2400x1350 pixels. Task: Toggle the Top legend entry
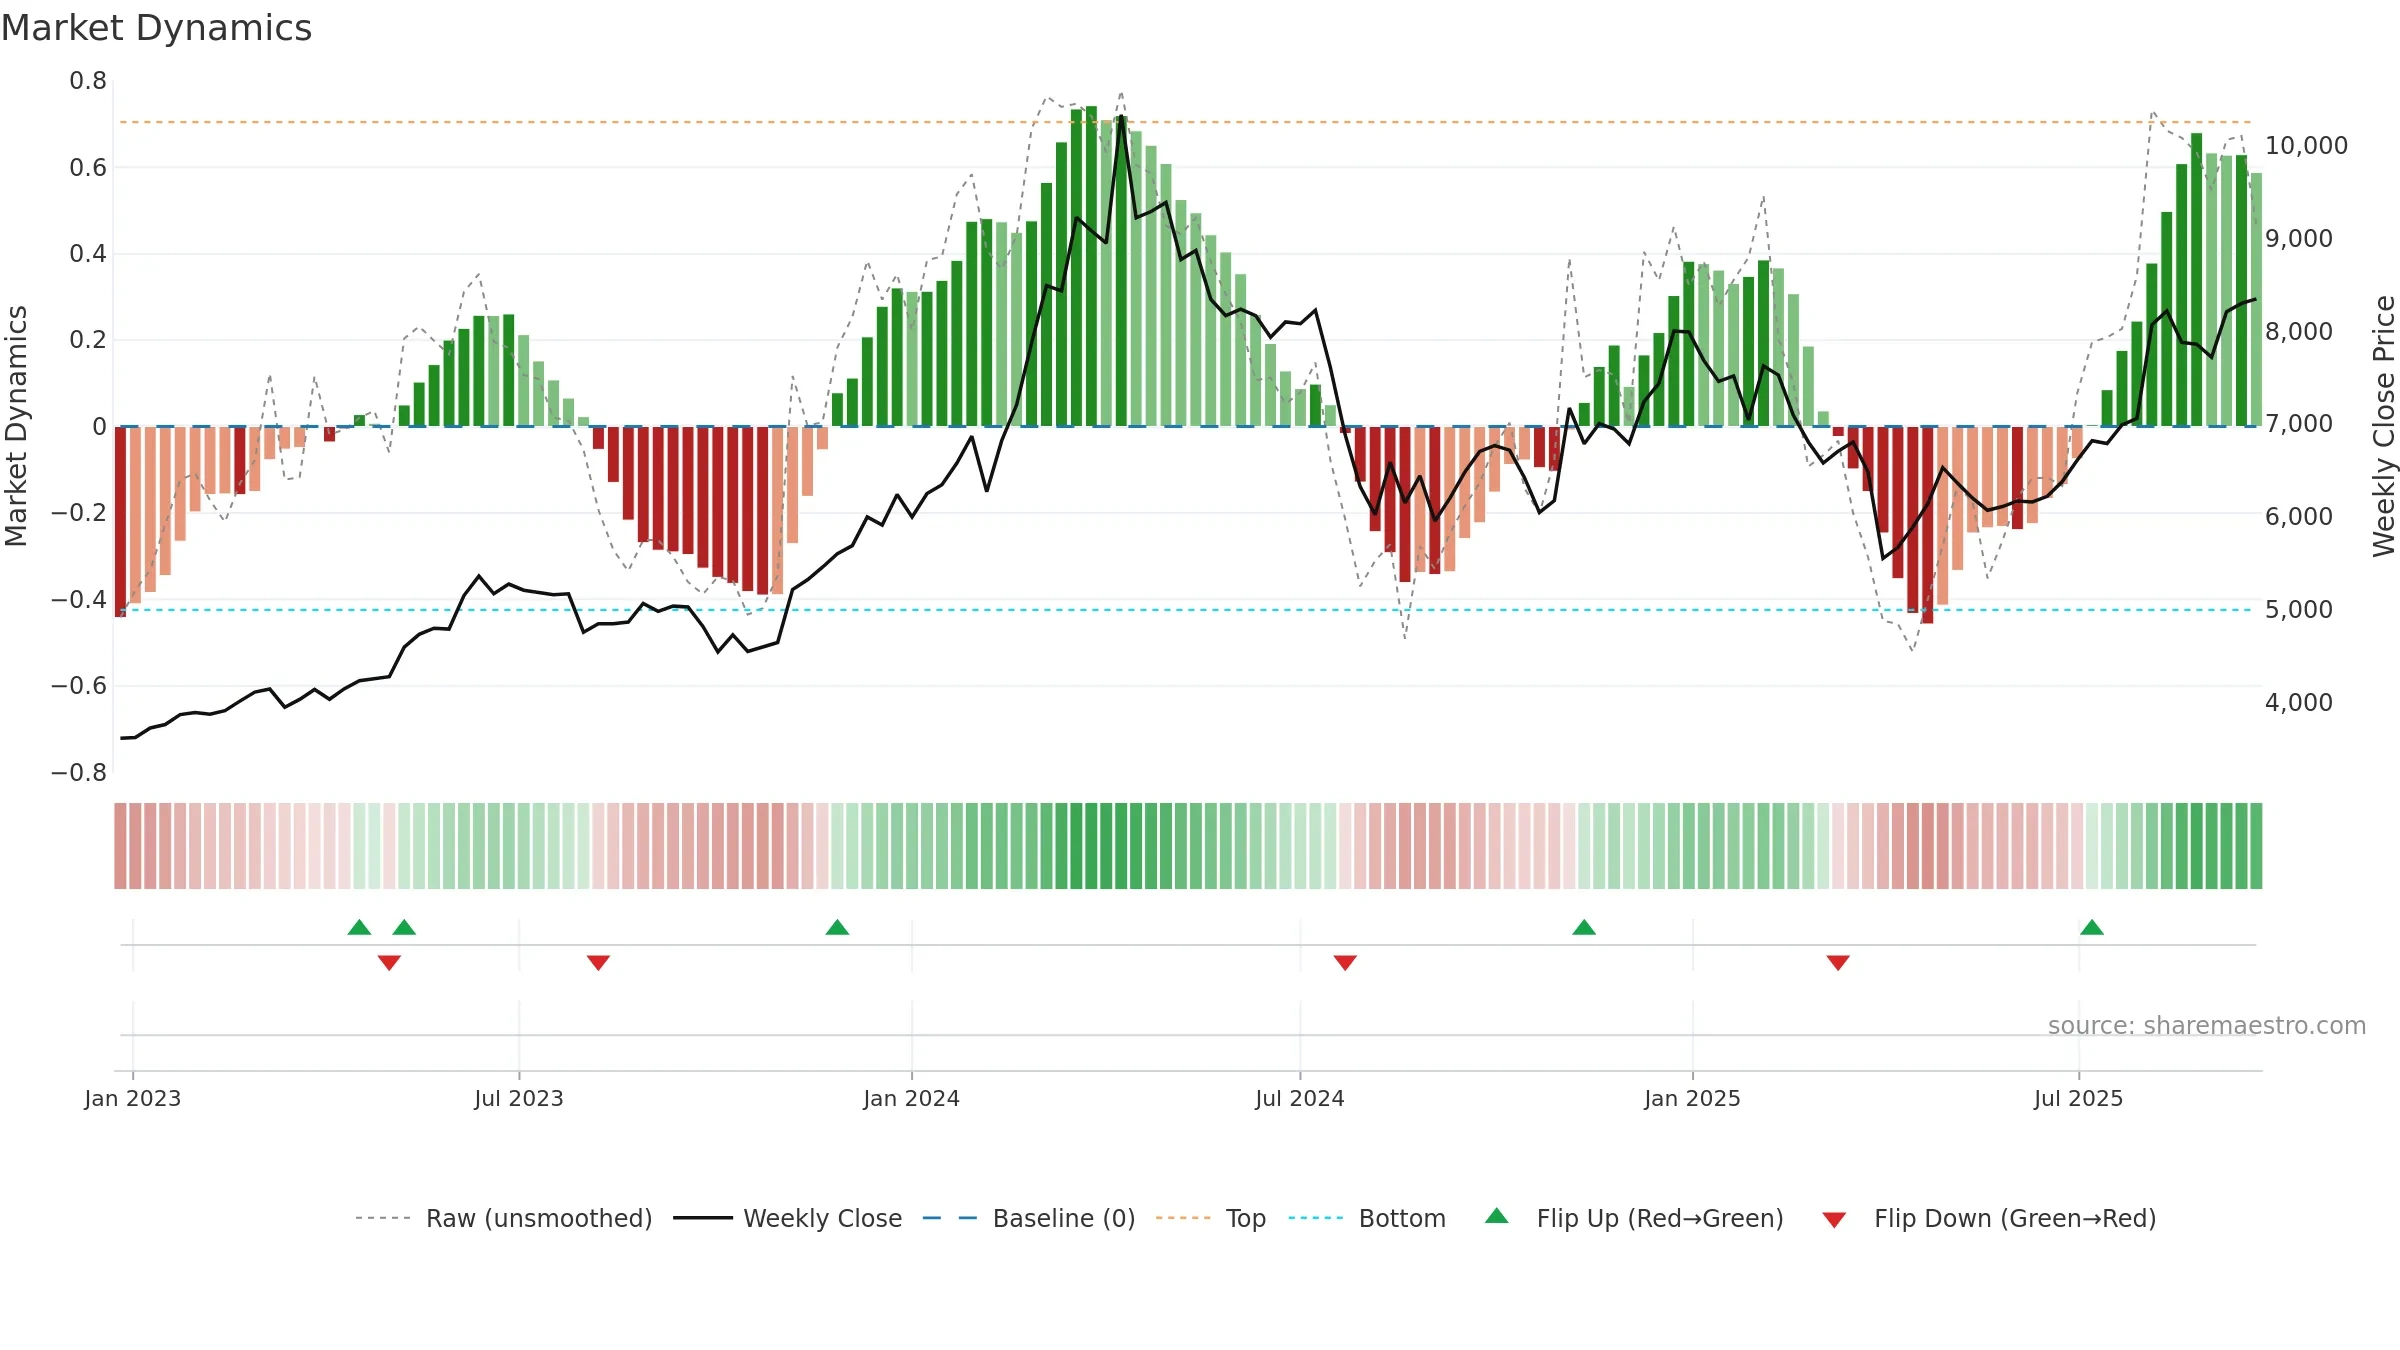[x=1210, y=1218]
